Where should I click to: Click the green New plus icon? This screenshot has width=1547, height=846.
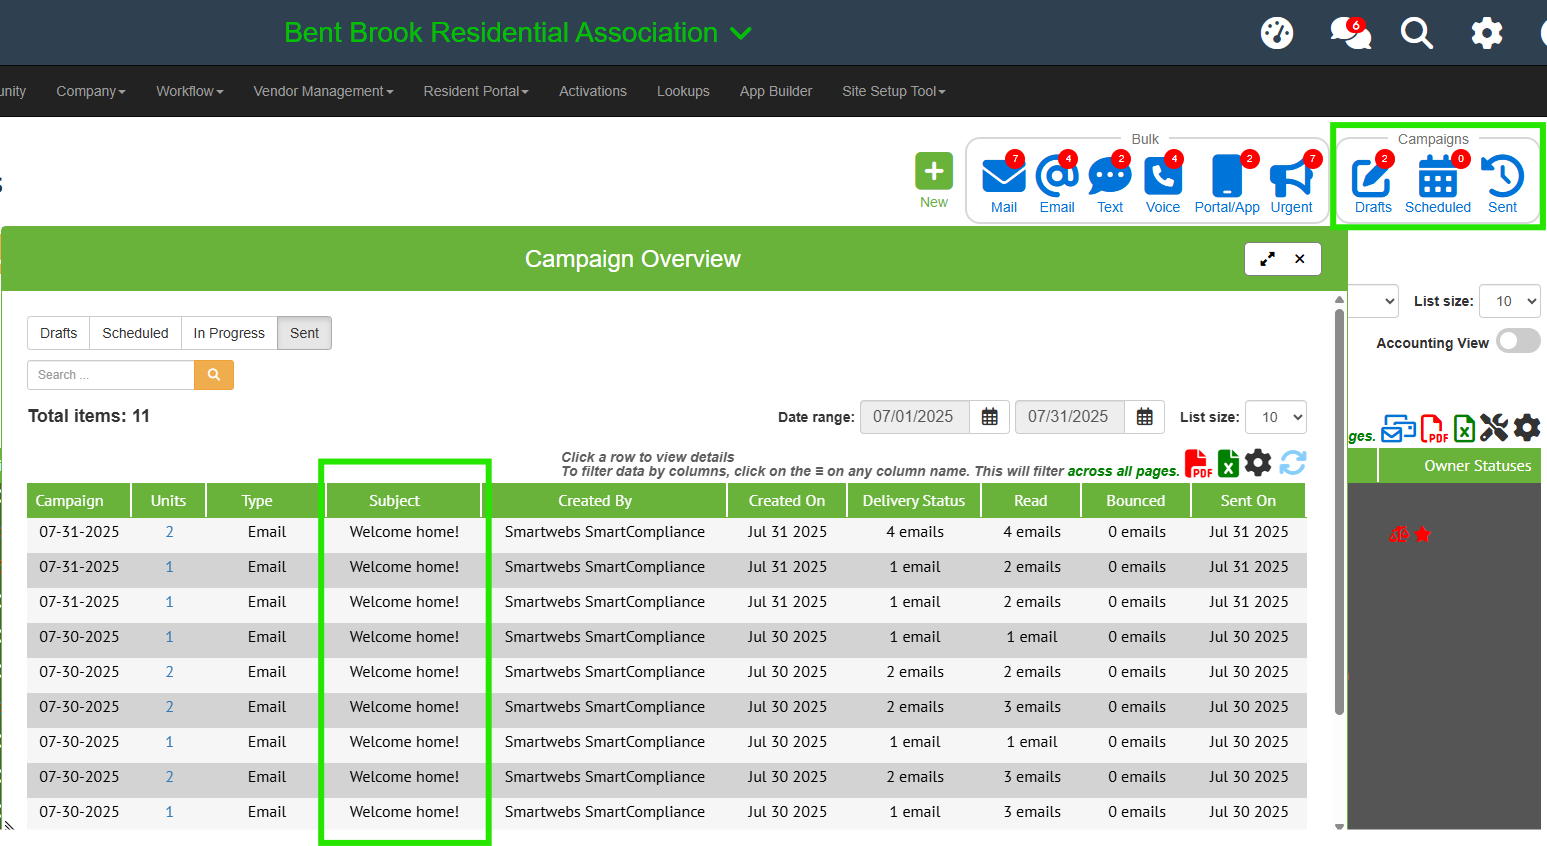pyautogui.click(x=933, y=172)
